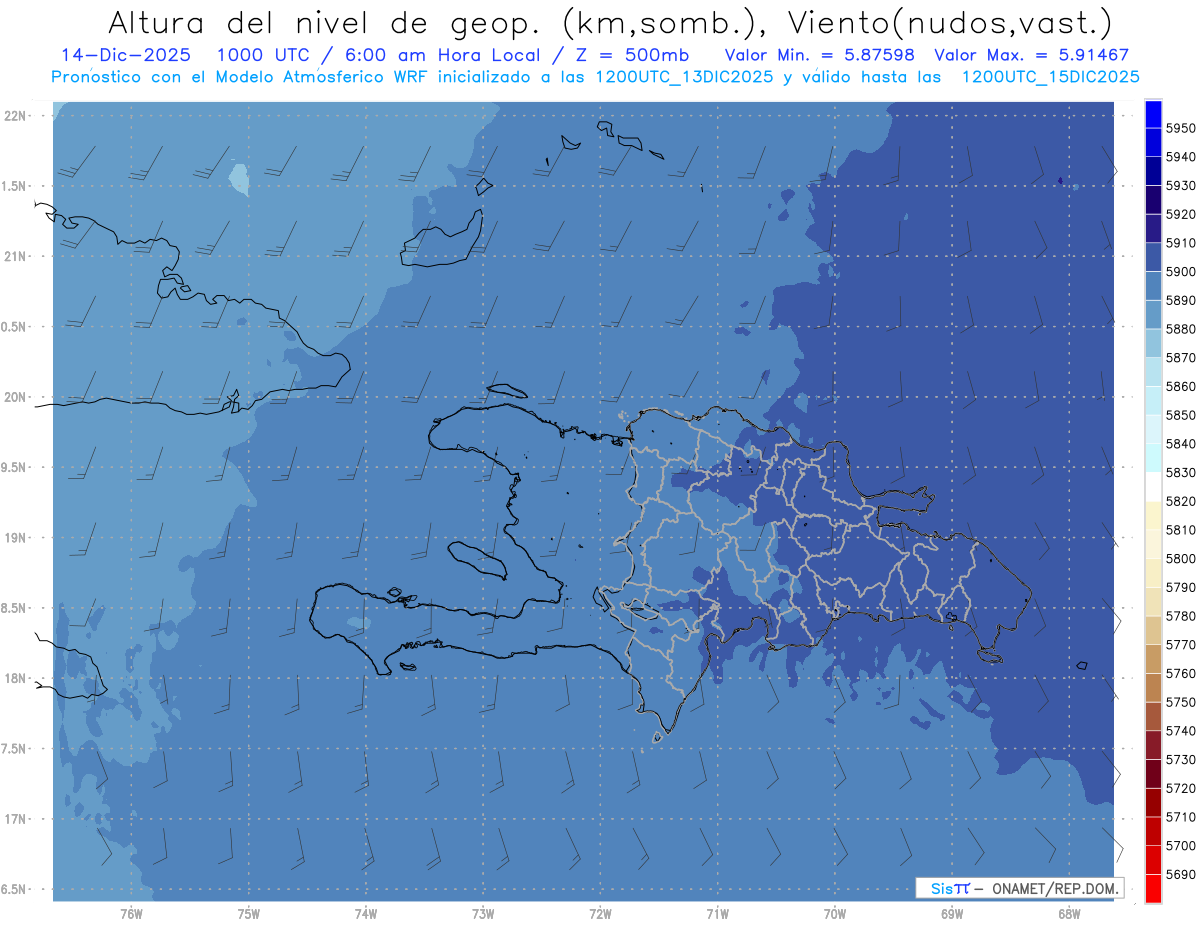Click the color swatch between 5750 and 5760
Image resolution: width=1200 pixels, height=927 pixels.
1153,688
